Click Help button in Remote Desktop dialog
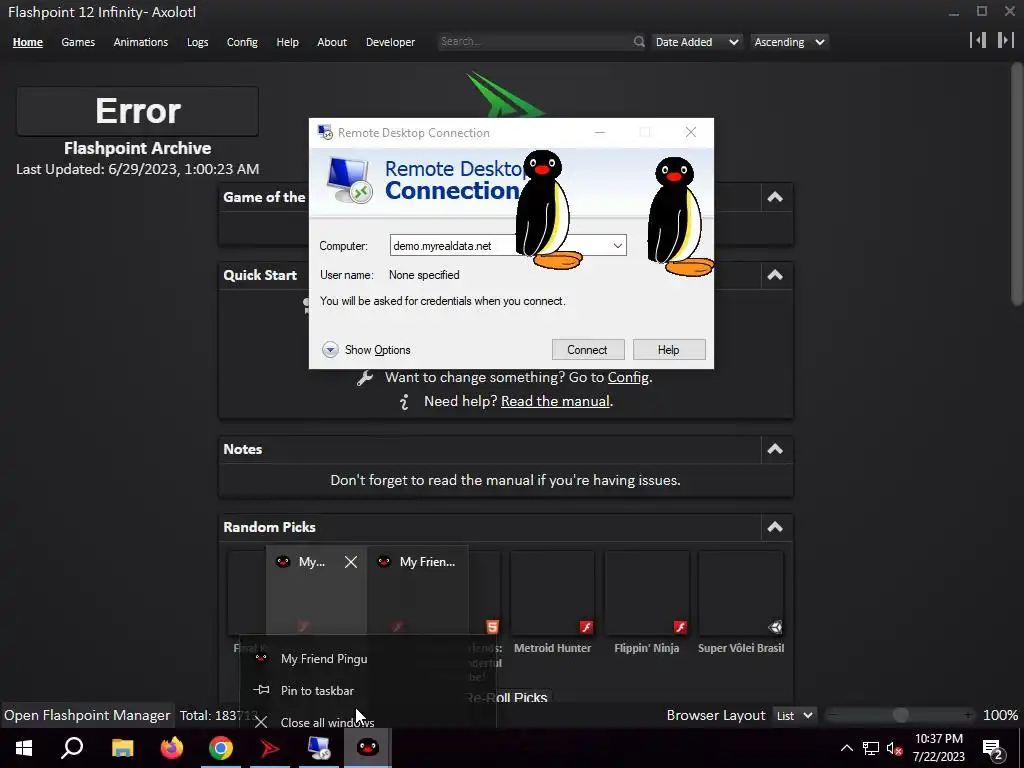This screenshot has width=1024, height=768. tap(669, 349)
